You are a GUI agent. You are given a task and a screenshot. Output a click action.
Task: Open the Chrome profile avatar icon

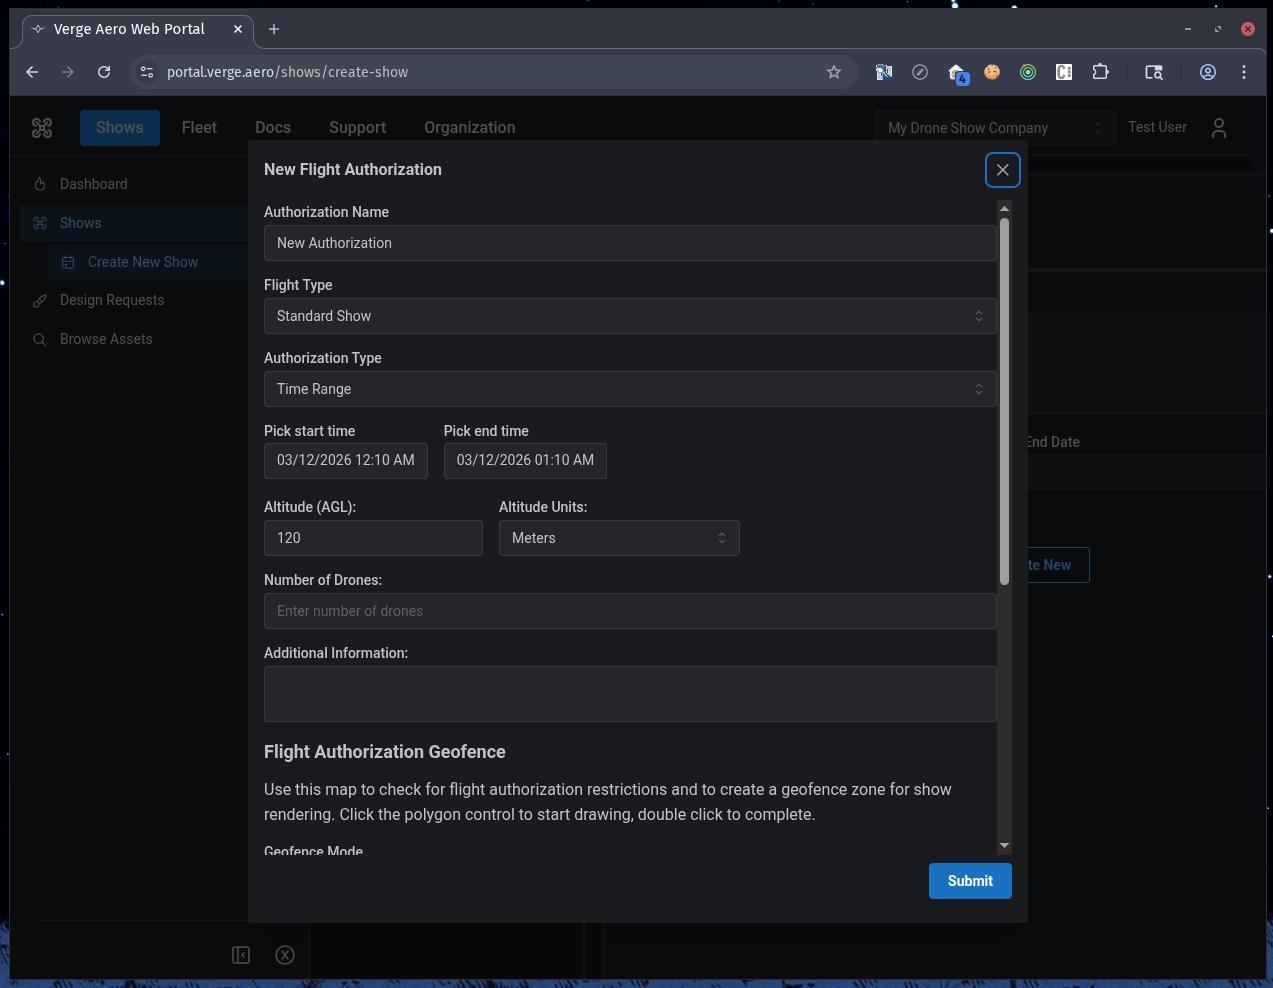coord(1207,72)
